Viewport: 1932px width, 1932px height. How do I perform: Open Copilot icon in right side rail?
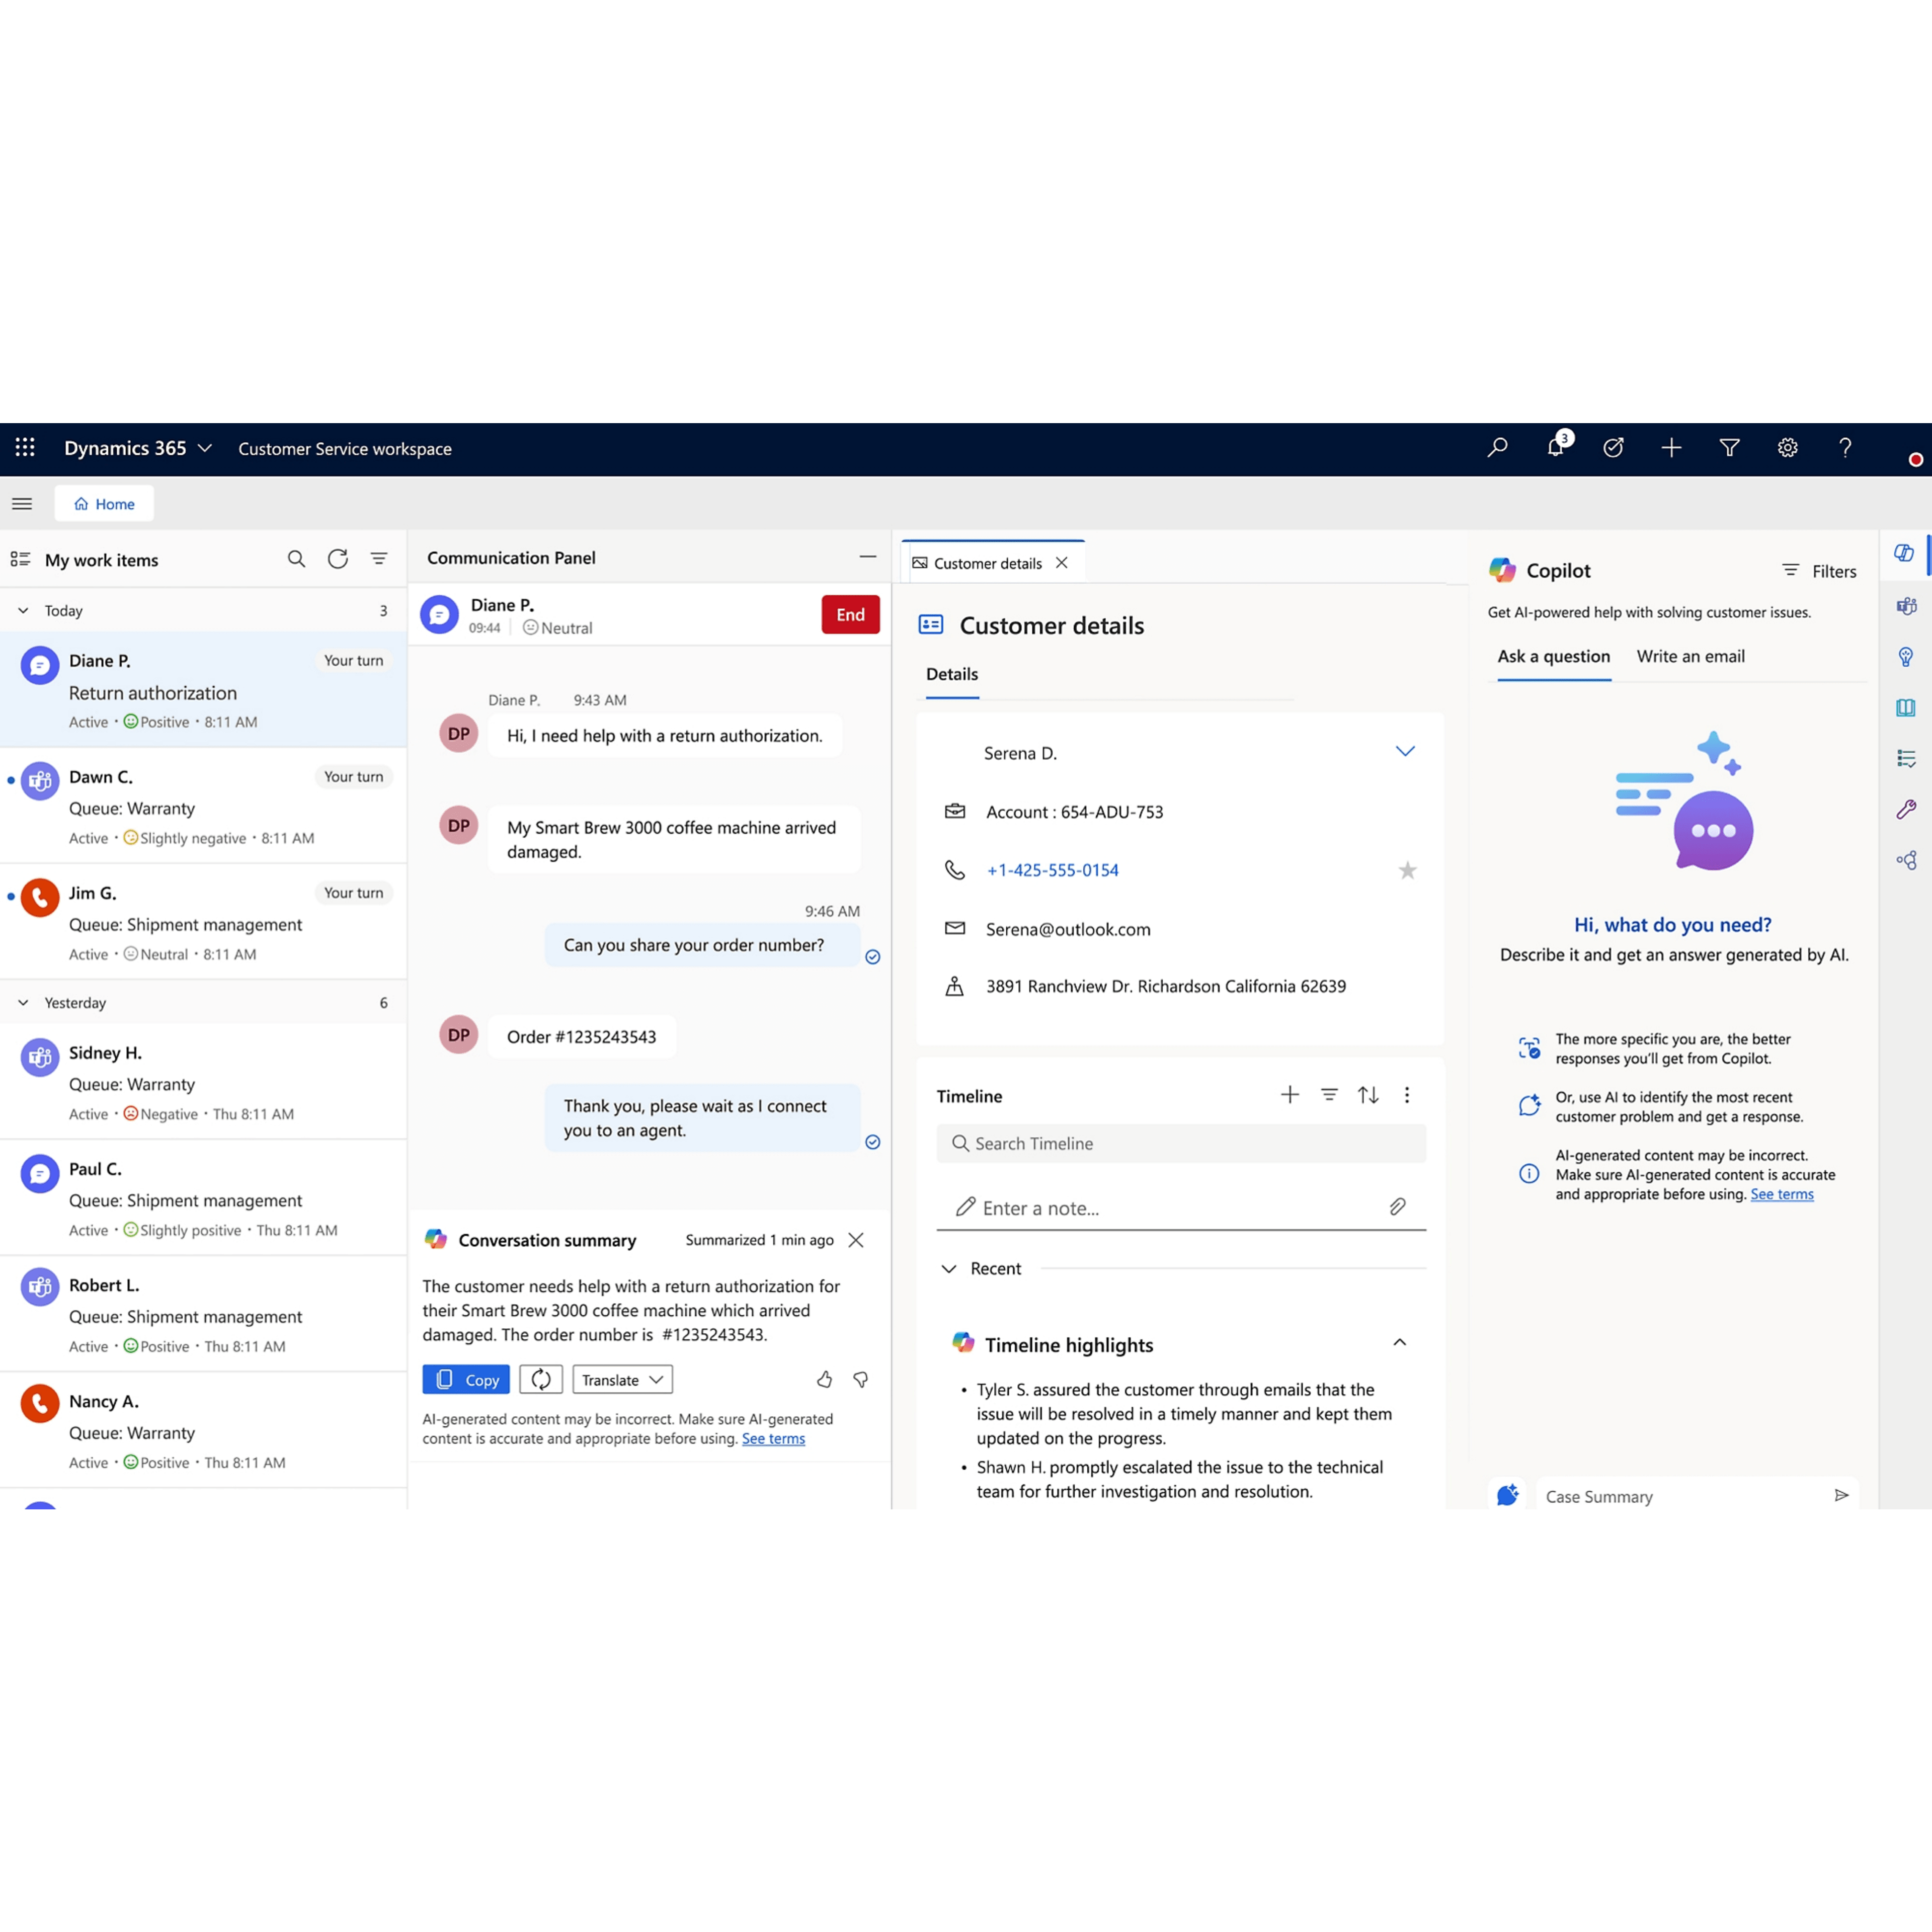[x=1904, y=553]
